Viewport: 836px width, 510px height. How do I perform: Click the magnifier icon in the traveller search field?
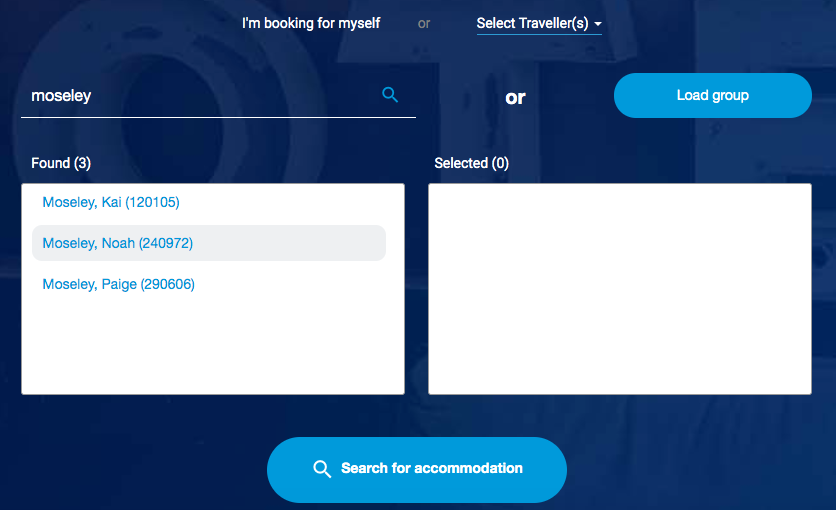click(390, 95)
